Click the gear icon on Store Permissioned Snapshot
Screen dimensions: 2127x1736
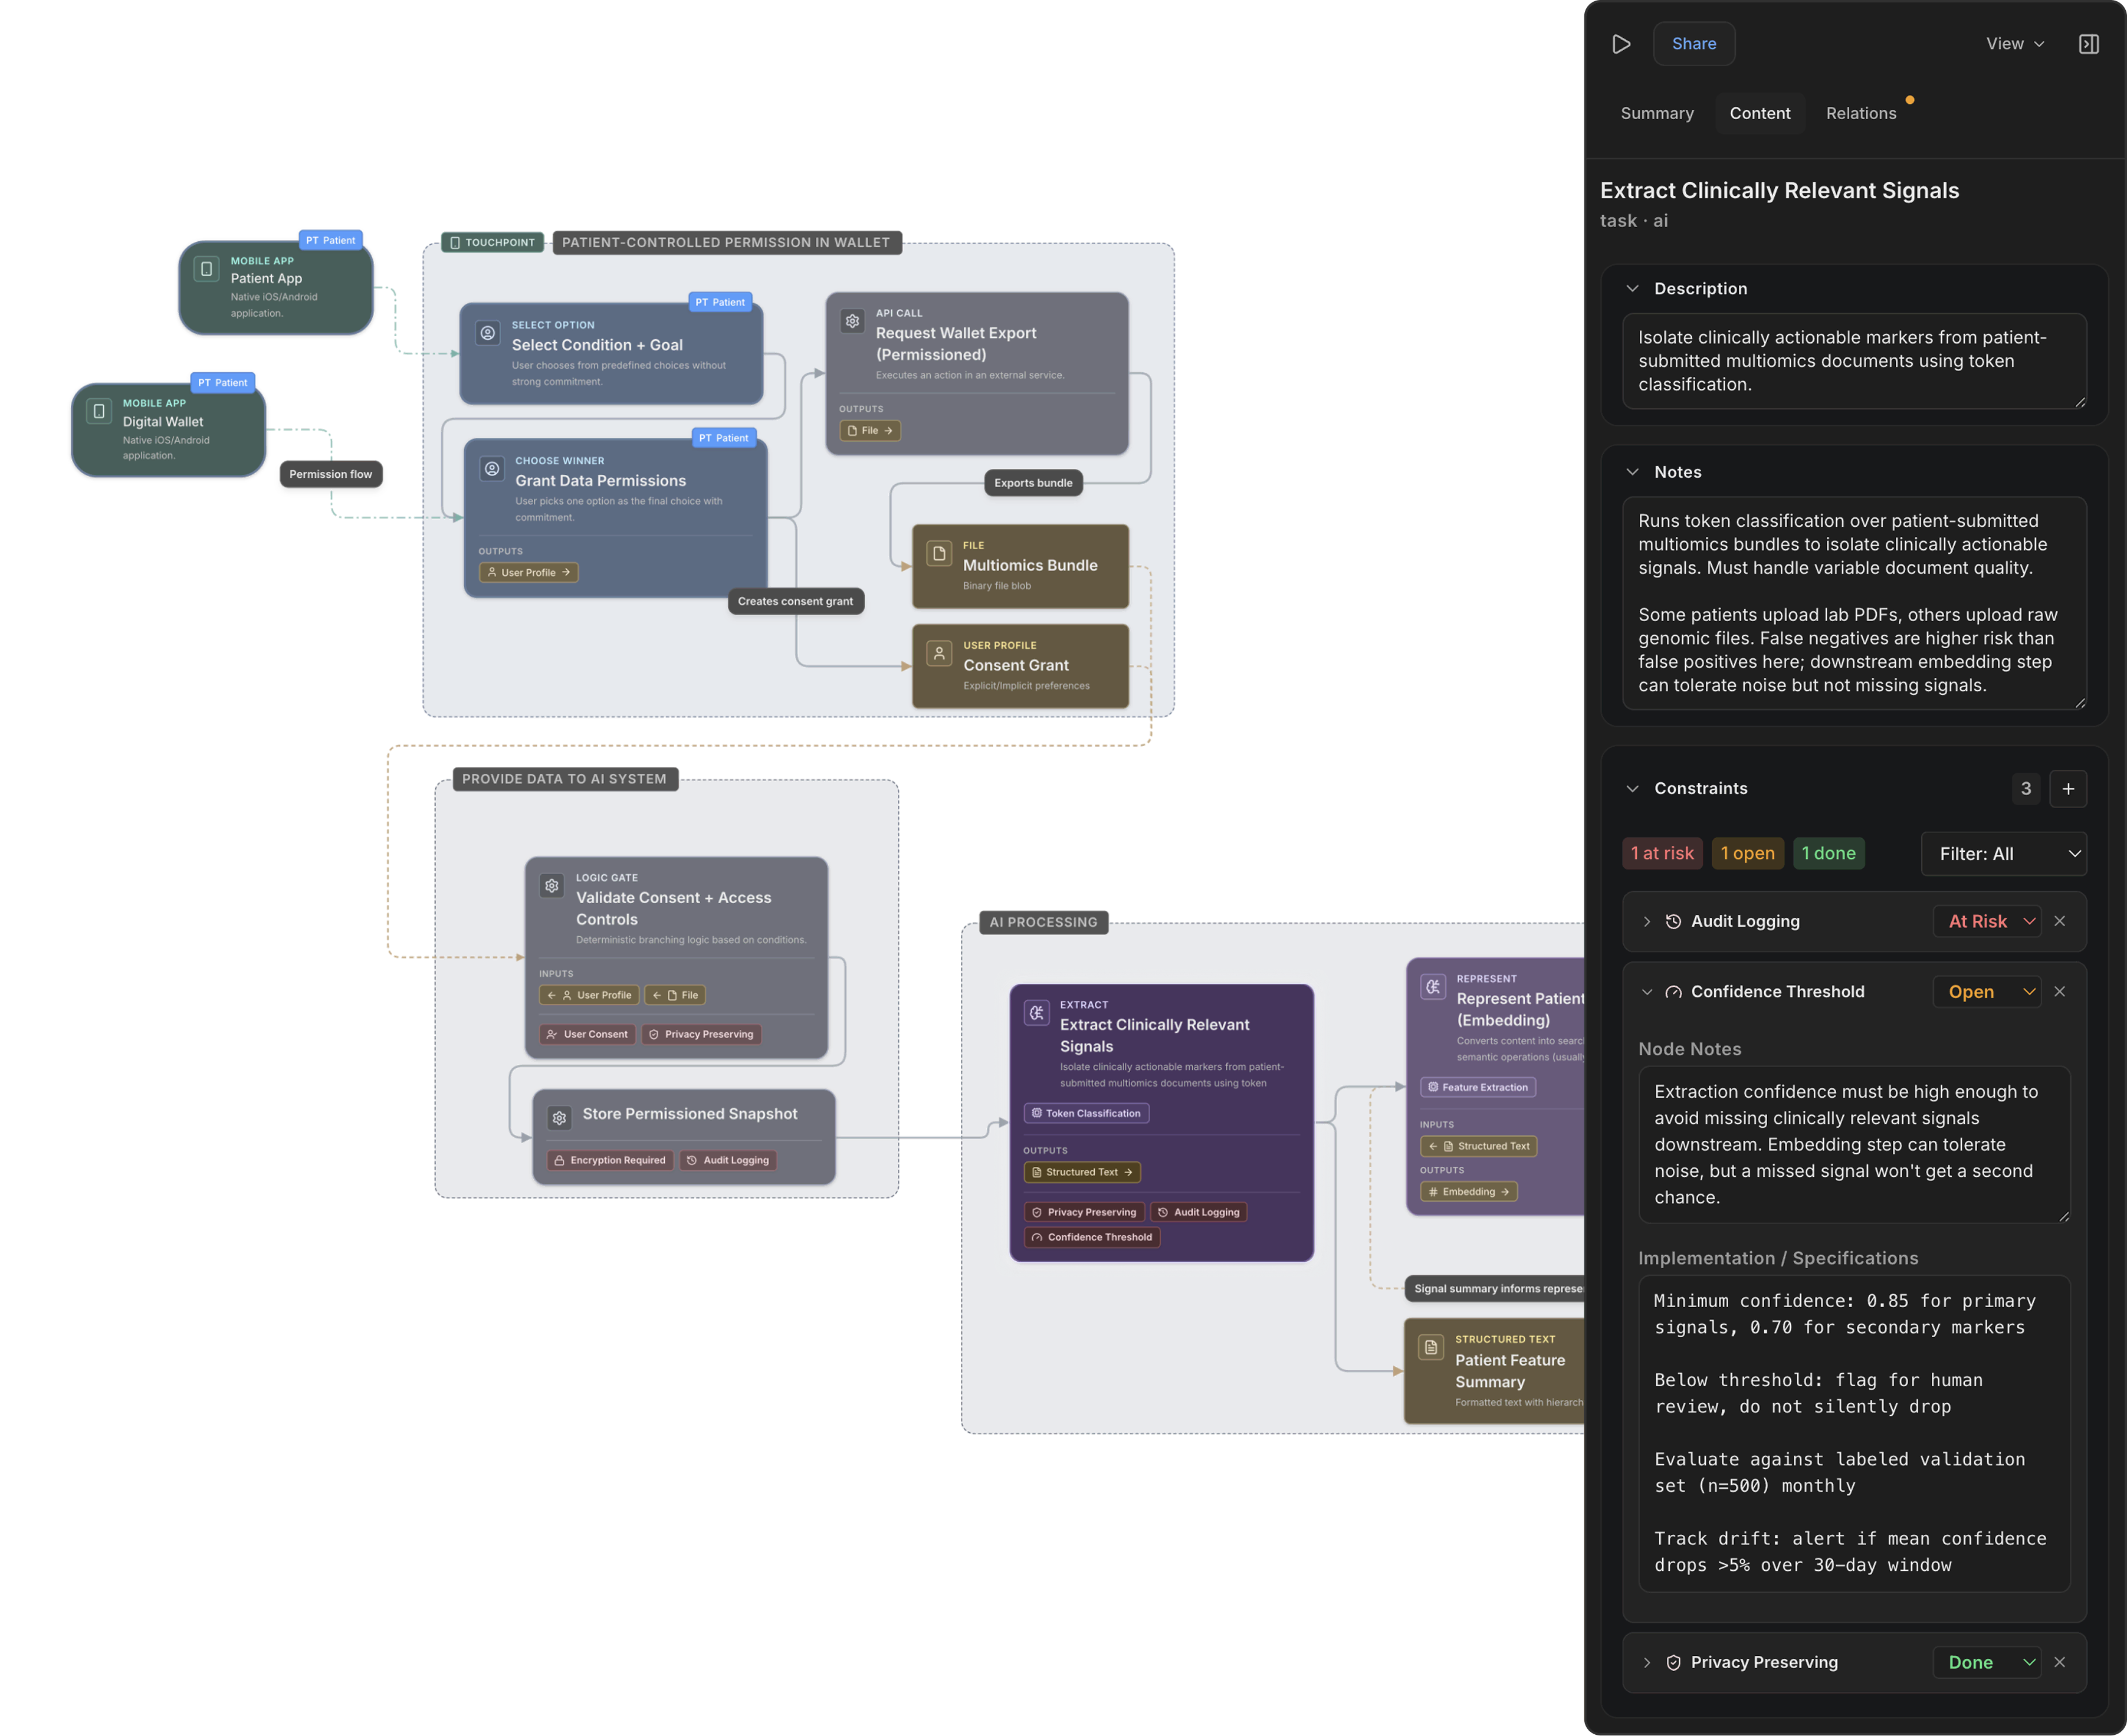(559, 1118)
